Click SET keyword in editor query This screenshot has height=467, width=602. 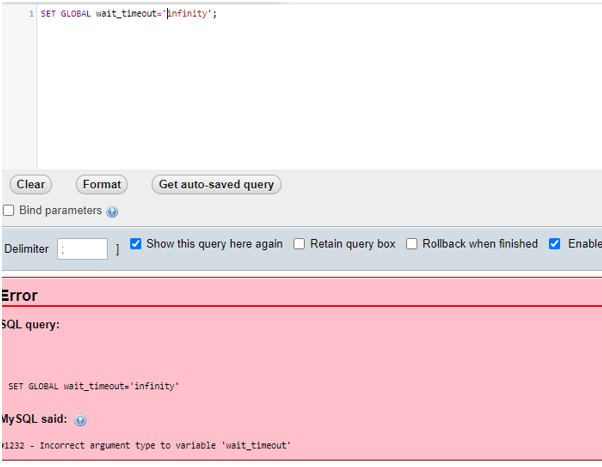[x=48, y=14]
